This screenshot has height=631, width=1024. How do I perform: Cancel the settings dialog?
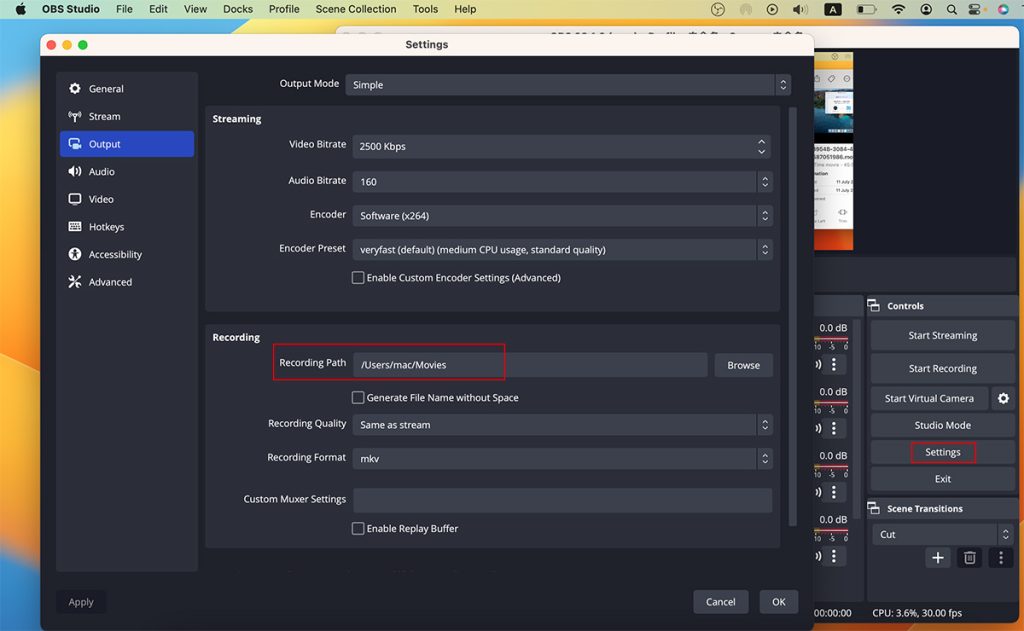coord(720,602)
